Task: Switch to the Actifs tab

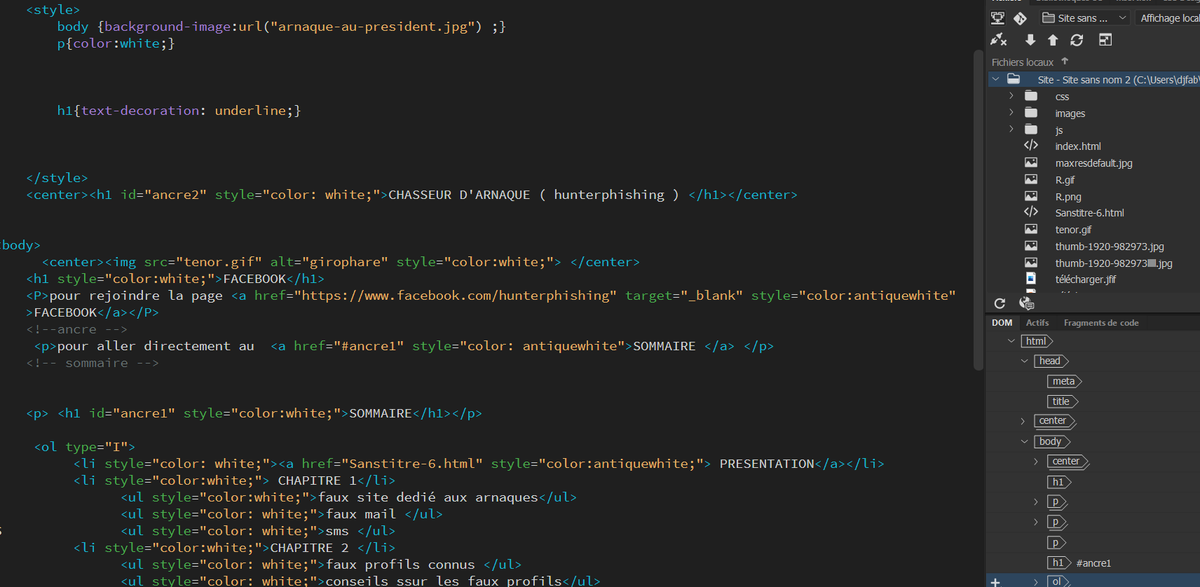Action: point(1037,323)
